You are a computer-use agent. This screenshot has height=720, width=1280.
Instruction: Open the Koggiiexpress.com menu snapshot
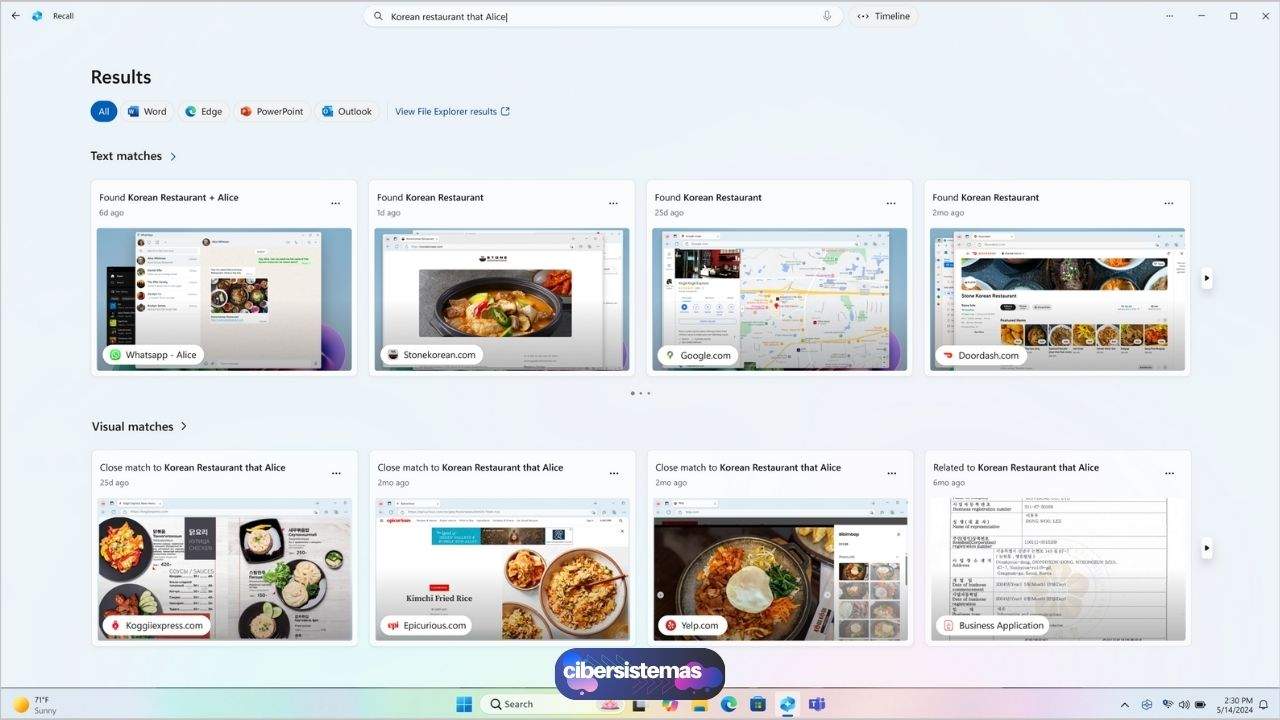[x=225, y=569]
